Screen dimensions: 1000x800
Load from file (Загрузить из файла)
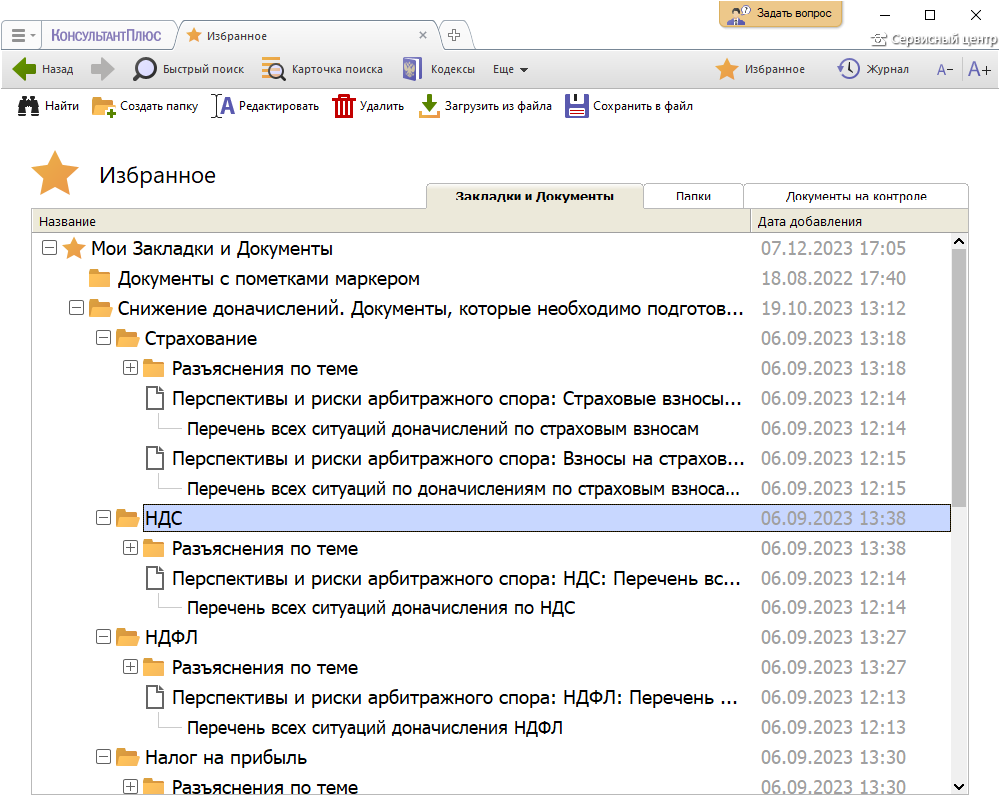(429, 106)
